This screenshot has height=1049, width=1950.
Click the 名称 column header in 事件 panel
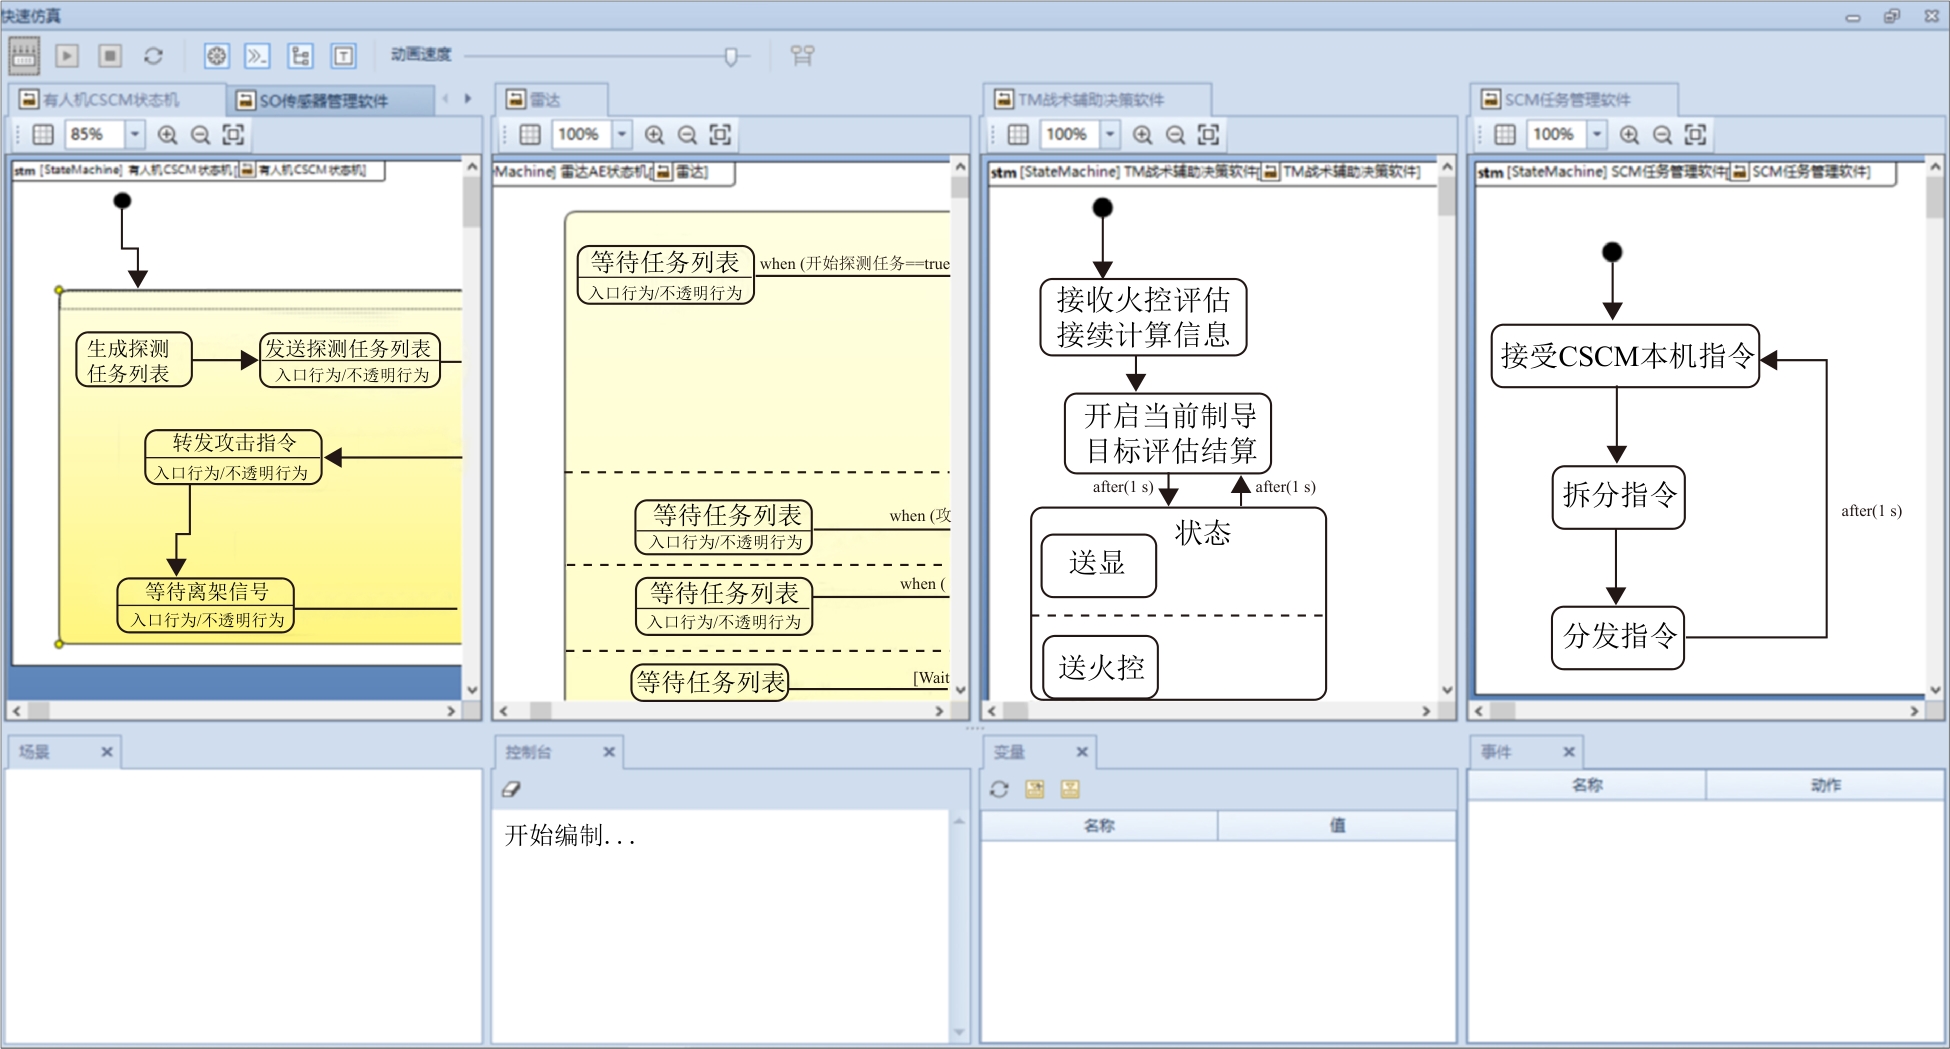(1586, 785)
